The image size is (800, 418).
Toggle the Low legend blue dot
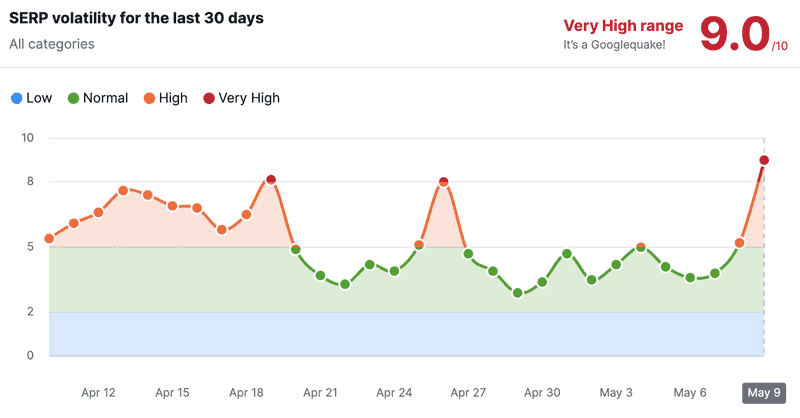pyautogui.click(x=16, y=99)
